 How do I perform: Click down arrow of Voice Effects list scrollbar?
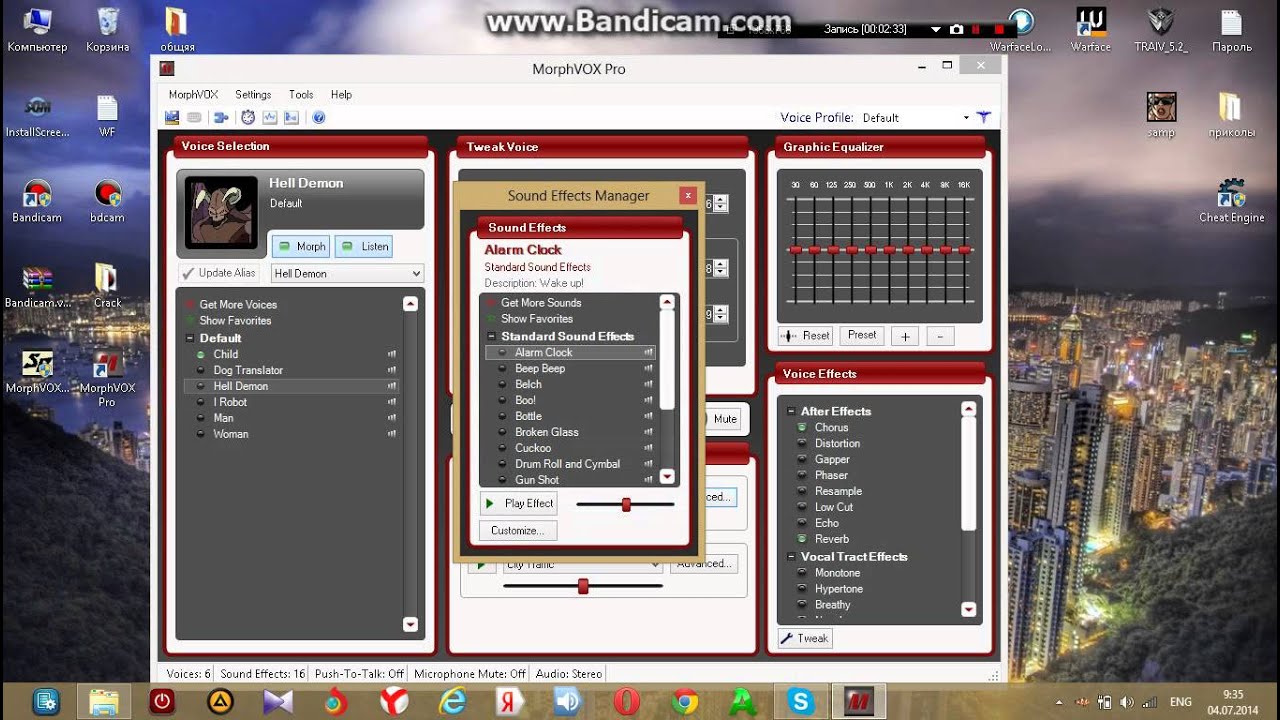tap(968, 609)
